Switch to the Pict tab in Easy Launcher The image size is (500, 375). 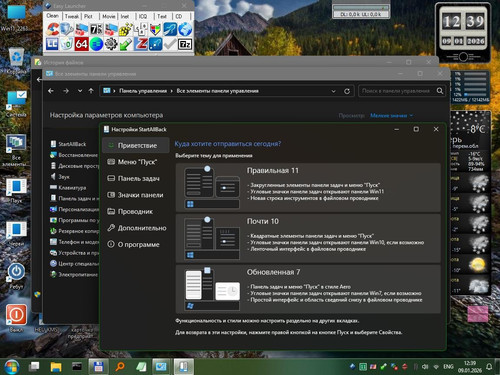coord(88,16)
